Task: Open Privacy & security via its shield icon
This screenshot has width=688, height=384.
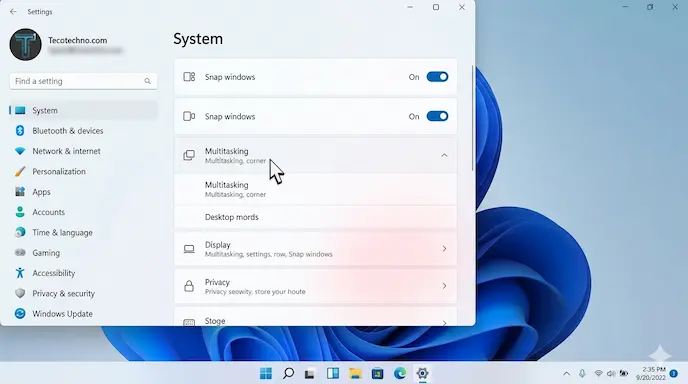Action: pos(20,293)
